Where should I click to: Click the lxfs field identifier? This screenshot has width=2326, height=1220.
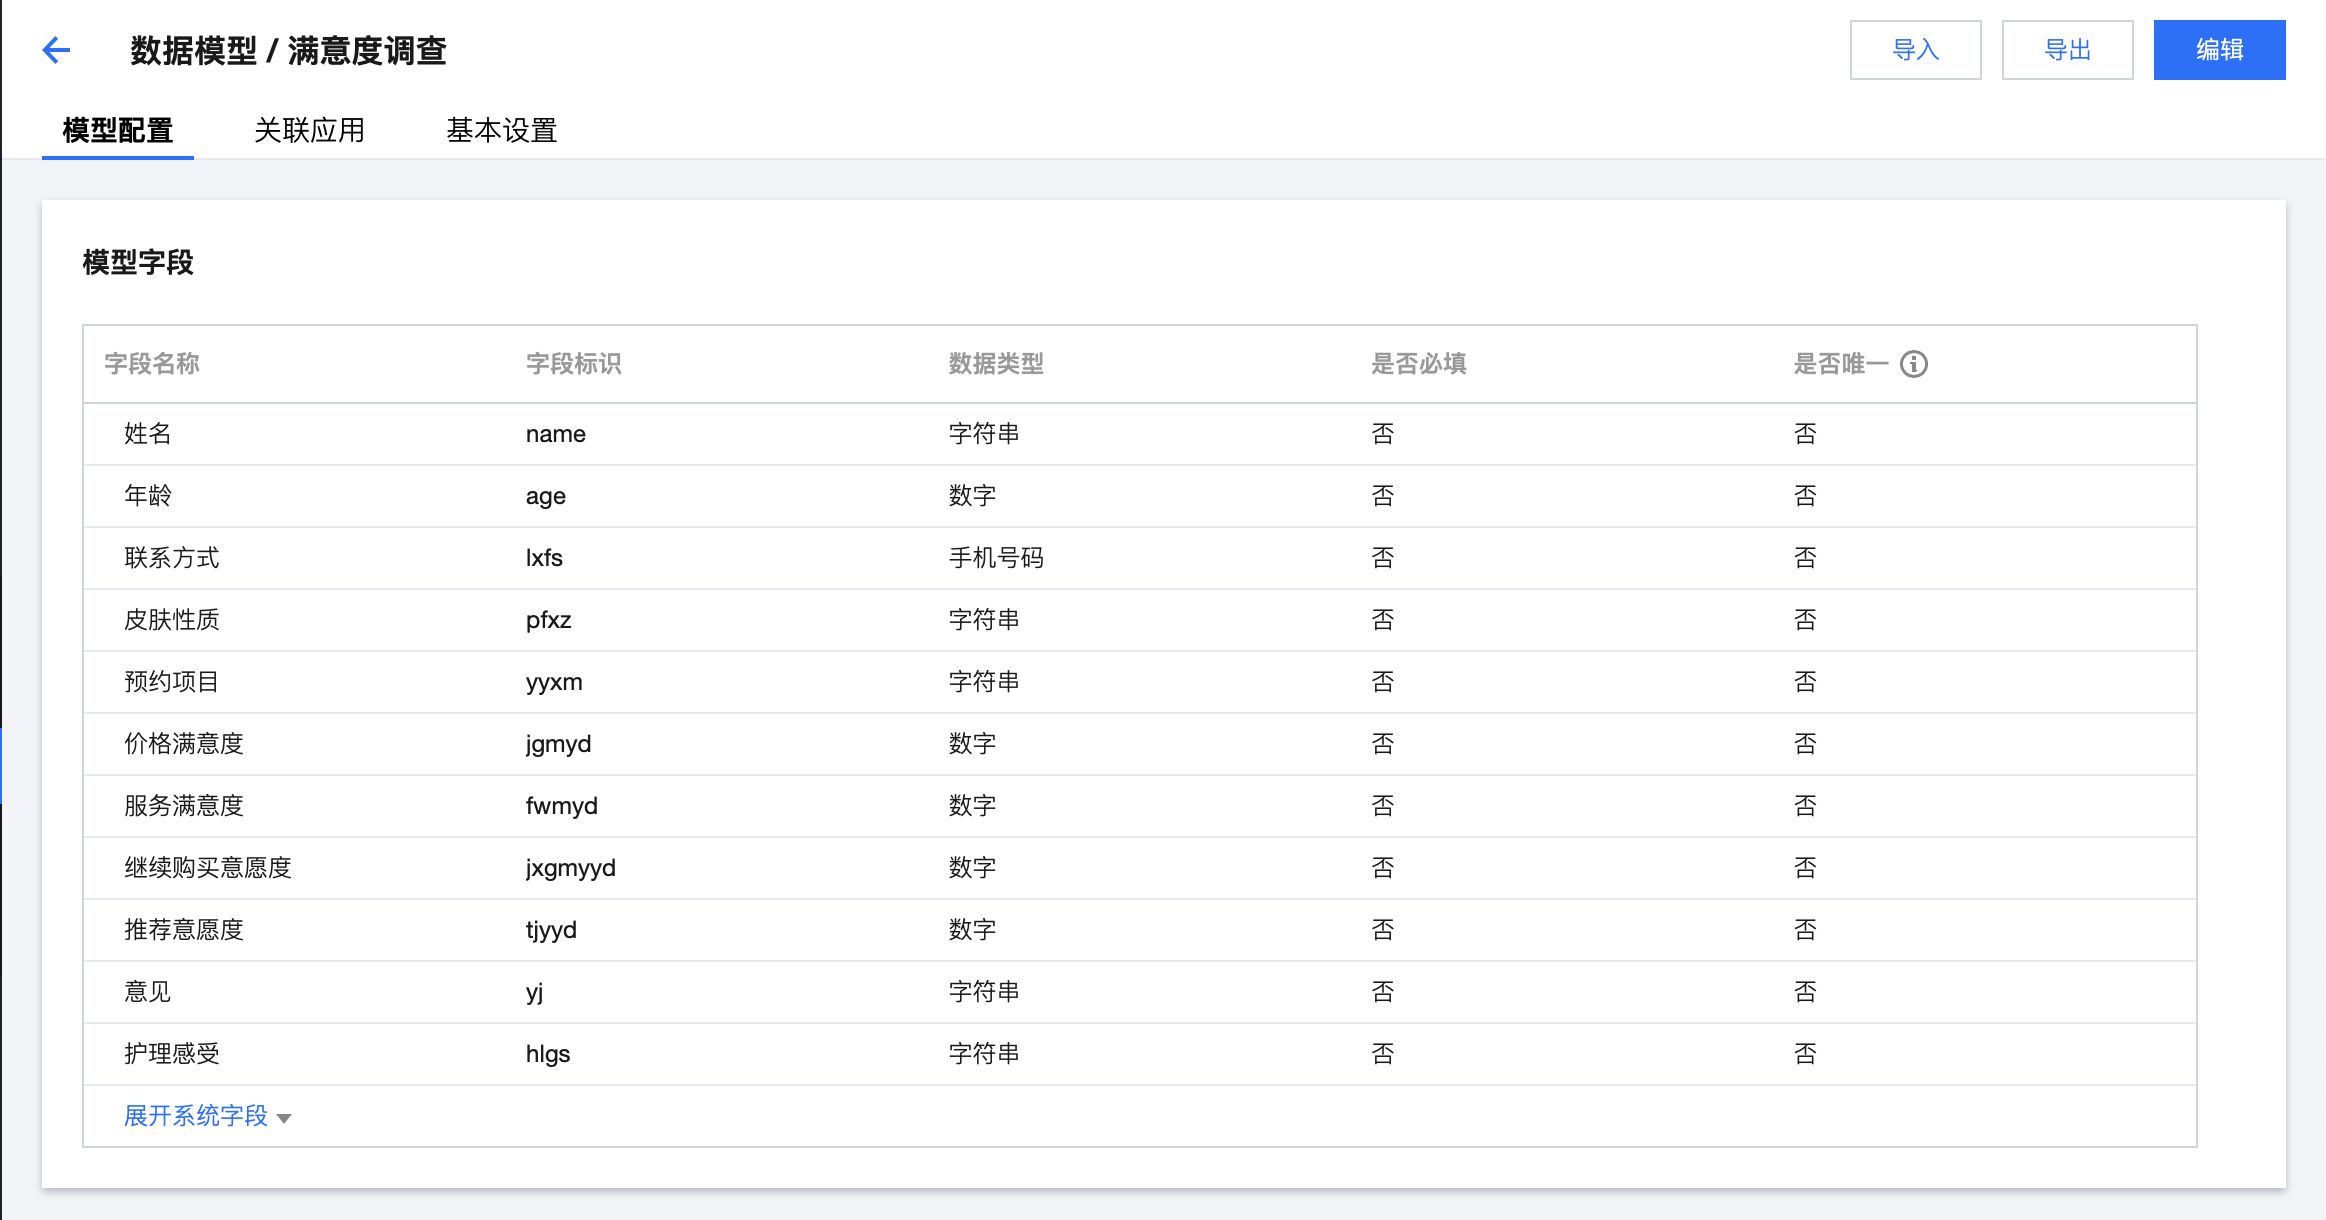[x=544, y=558]
